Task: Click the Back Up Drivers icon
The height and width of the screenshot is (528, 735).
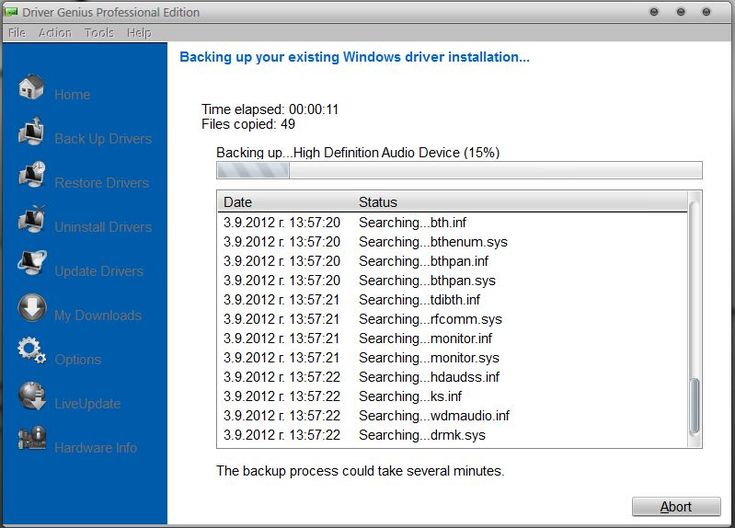Action: [31, 131]
